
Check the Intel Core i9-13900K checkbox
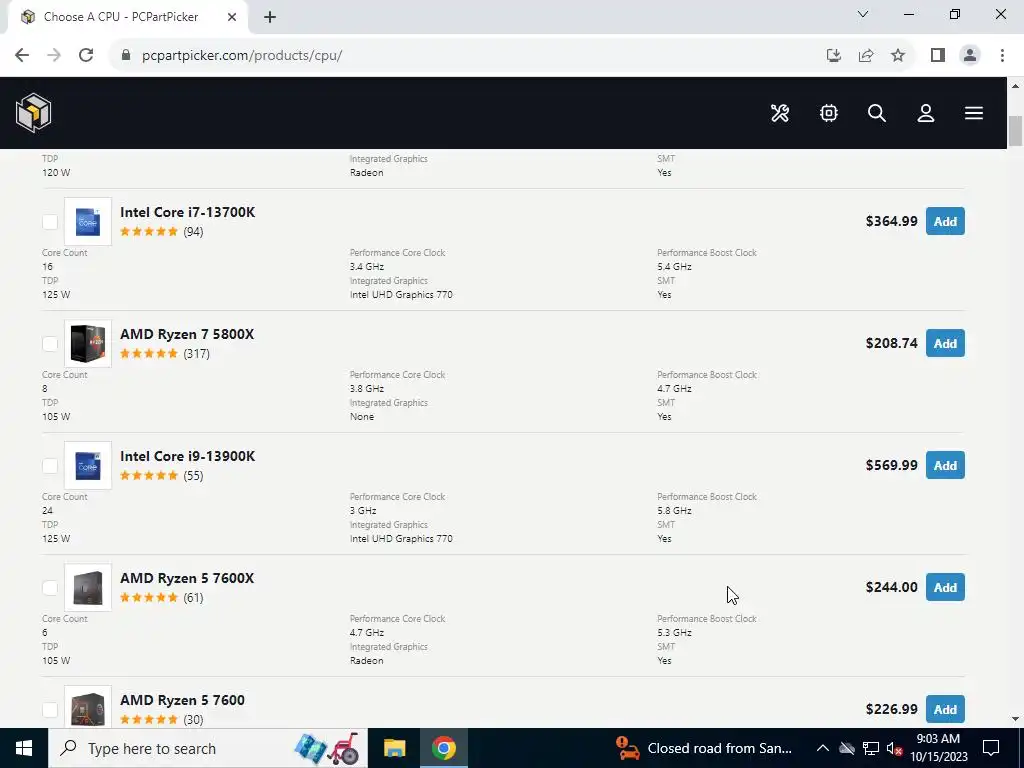pyautogui.click(x=50, y=466)
